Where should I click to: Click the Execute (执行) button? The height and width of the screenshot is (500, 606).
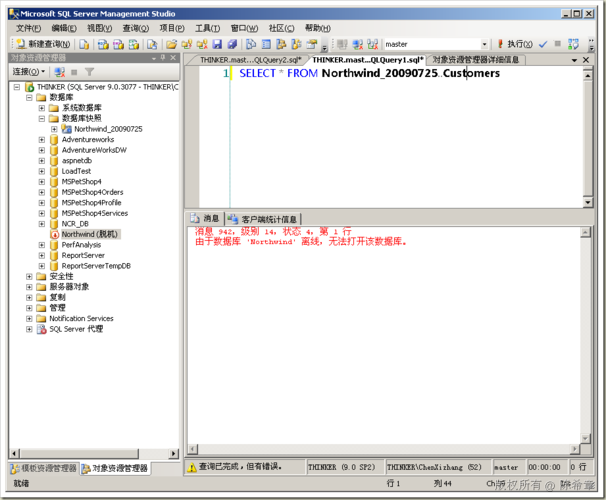(515, 44)
